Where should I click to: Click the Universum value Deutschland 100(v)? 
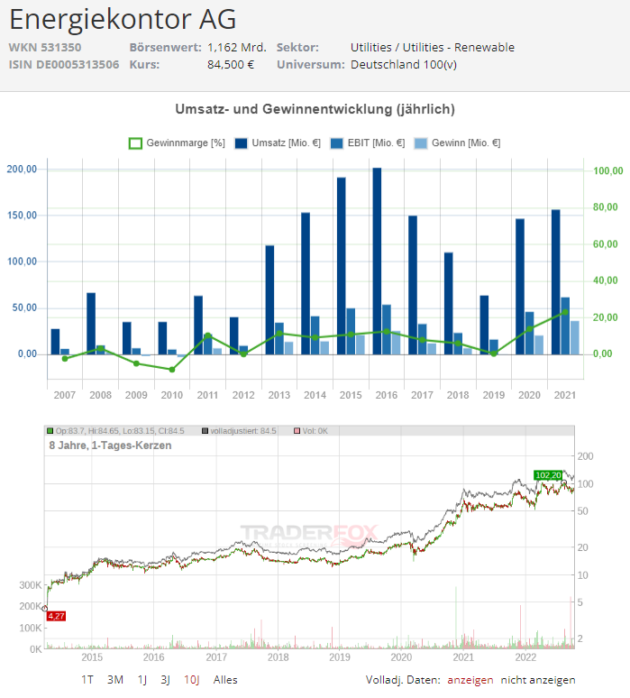[x=404, y=65]
